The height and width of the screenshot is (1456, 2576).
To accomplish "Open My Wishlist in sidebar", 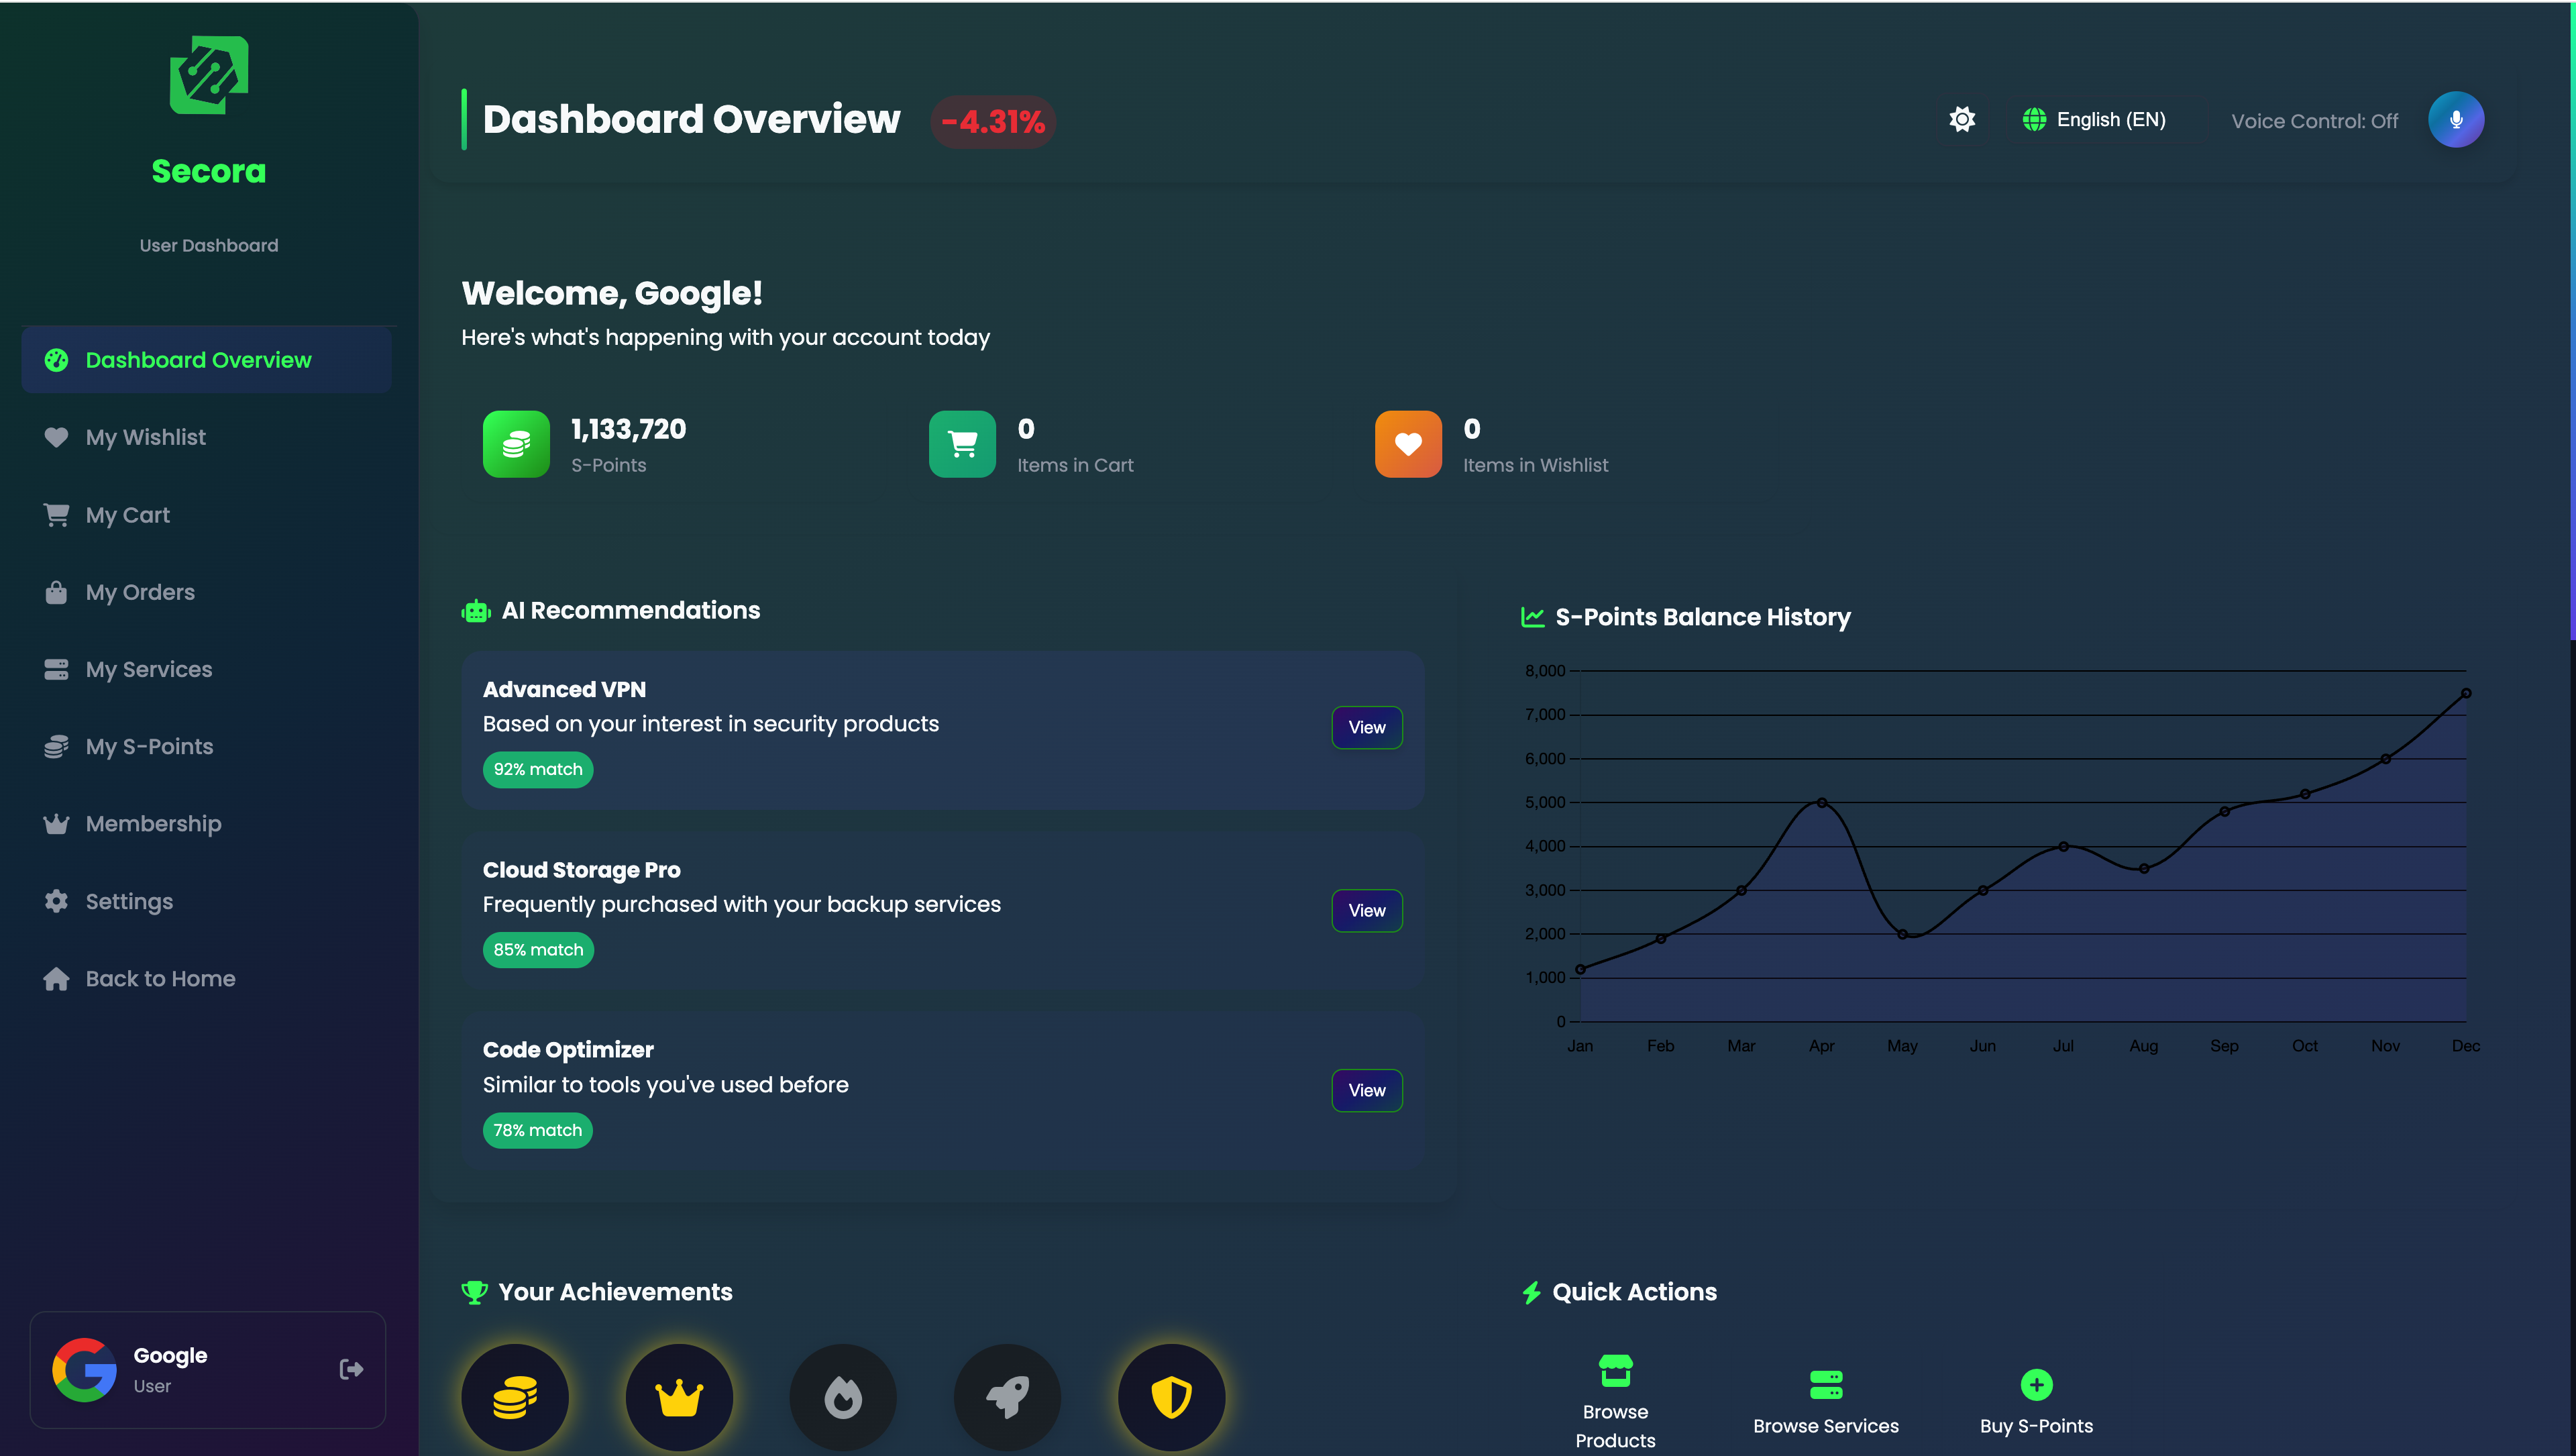I will coord(145,437).
